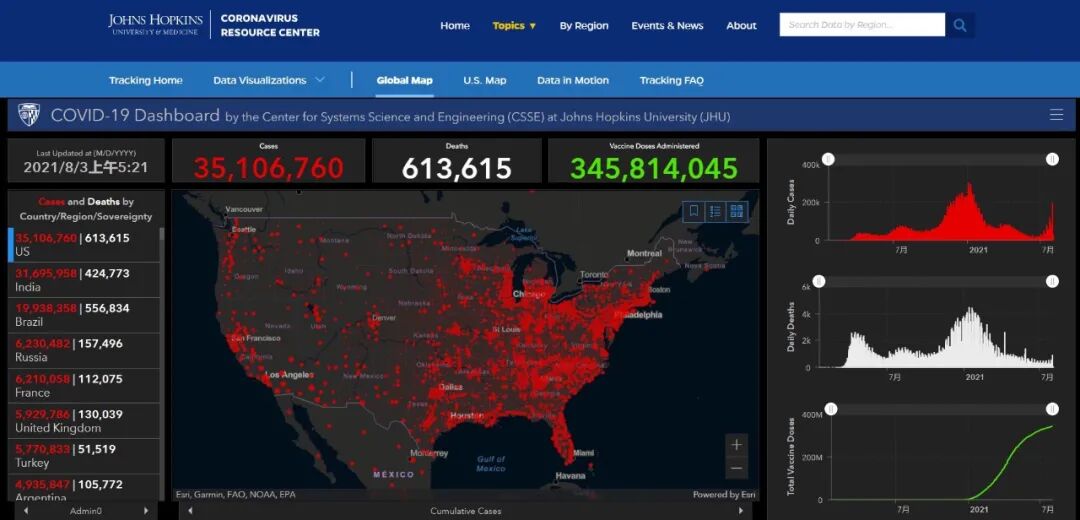
Task: Zoom out on the map
Action: [736, 468]
